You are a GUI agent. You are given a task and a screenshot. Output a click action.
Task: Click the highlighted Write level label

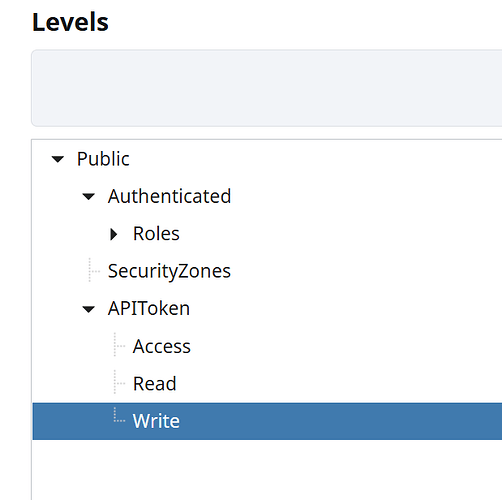coord(156,421)
